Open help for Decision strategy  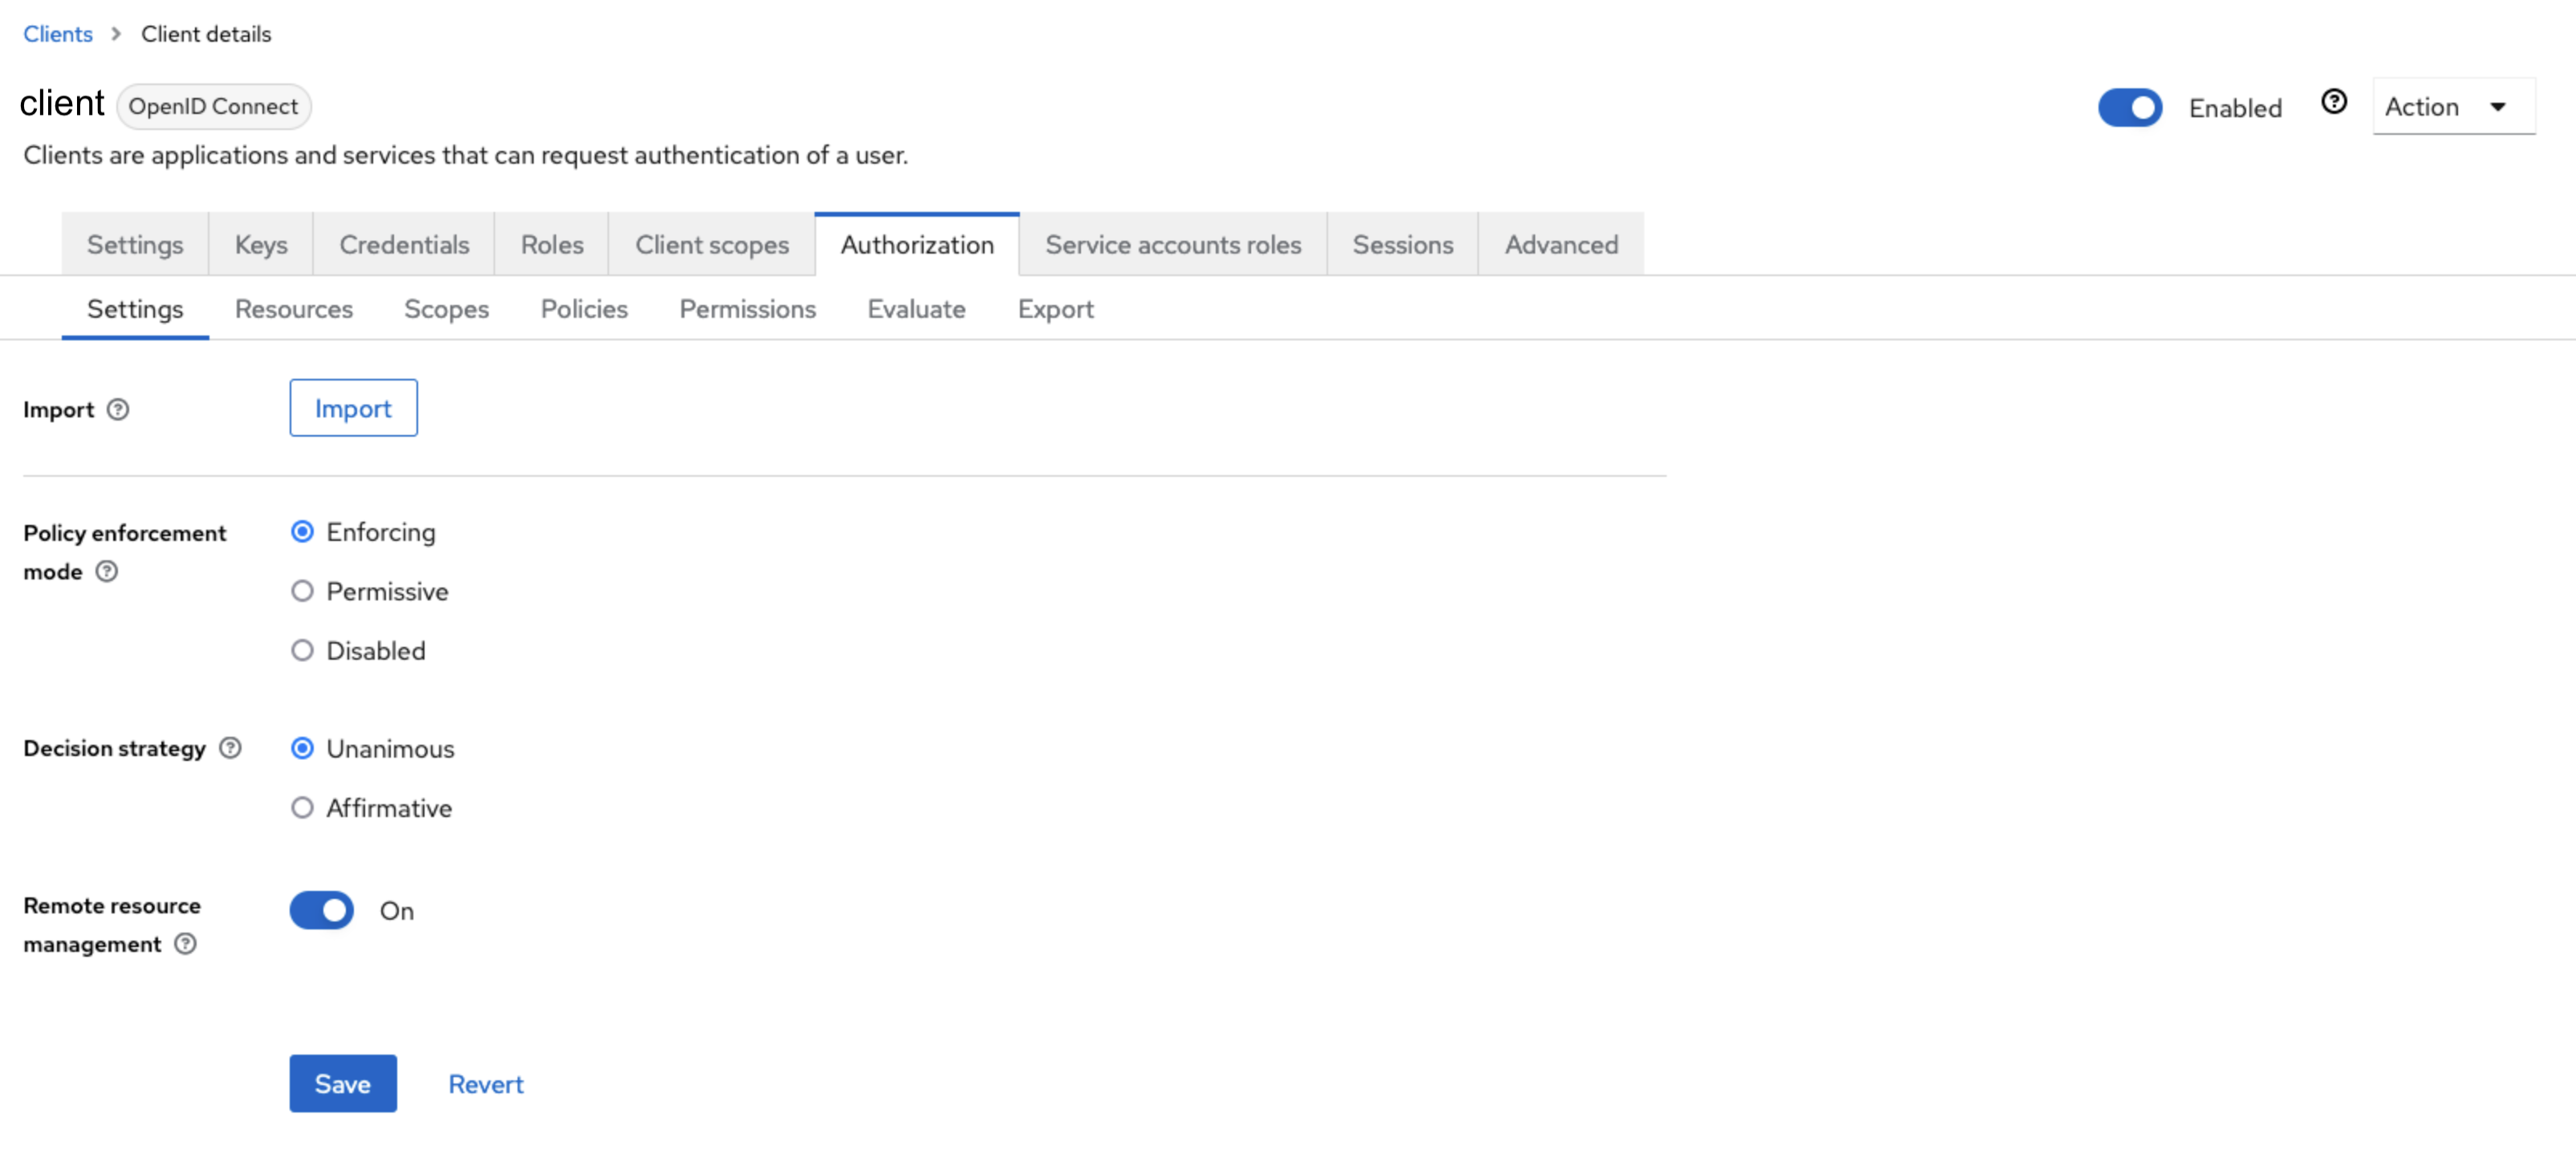tap(230, 747)
